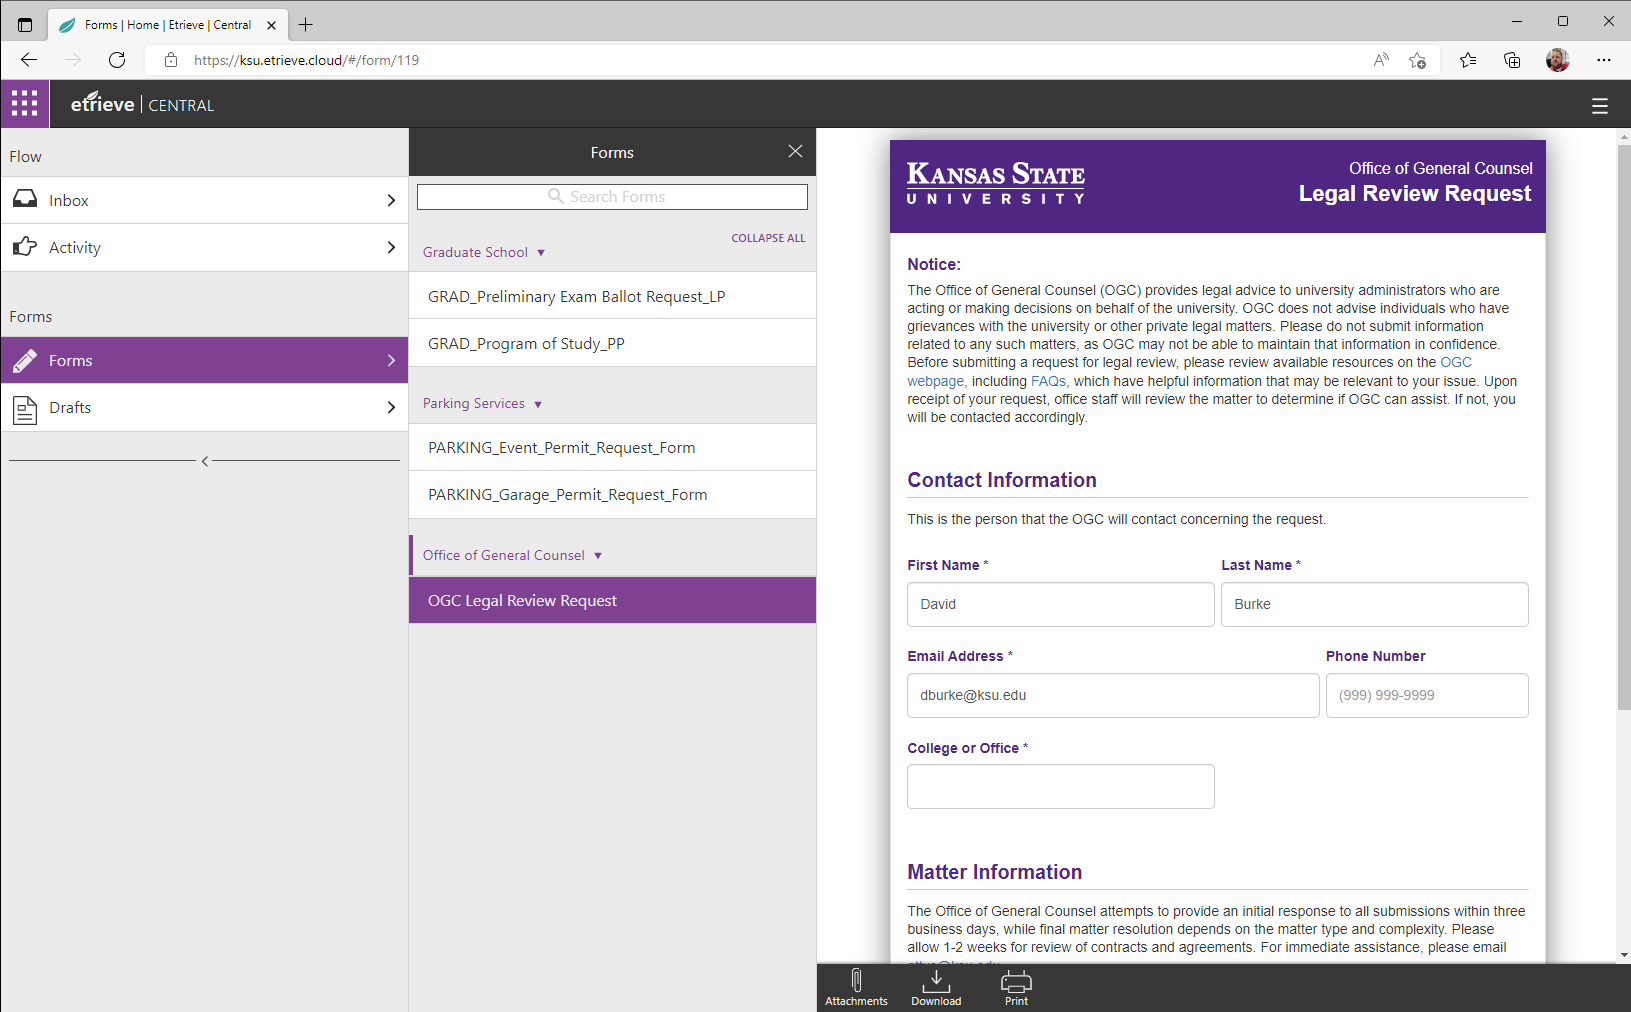Click the Inbox tray icon

[x=25, y=199]
